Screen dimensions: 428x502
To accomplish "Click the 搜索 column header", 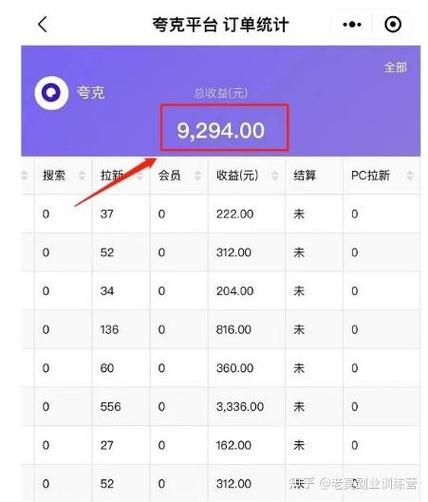I will tap(54, 175).
